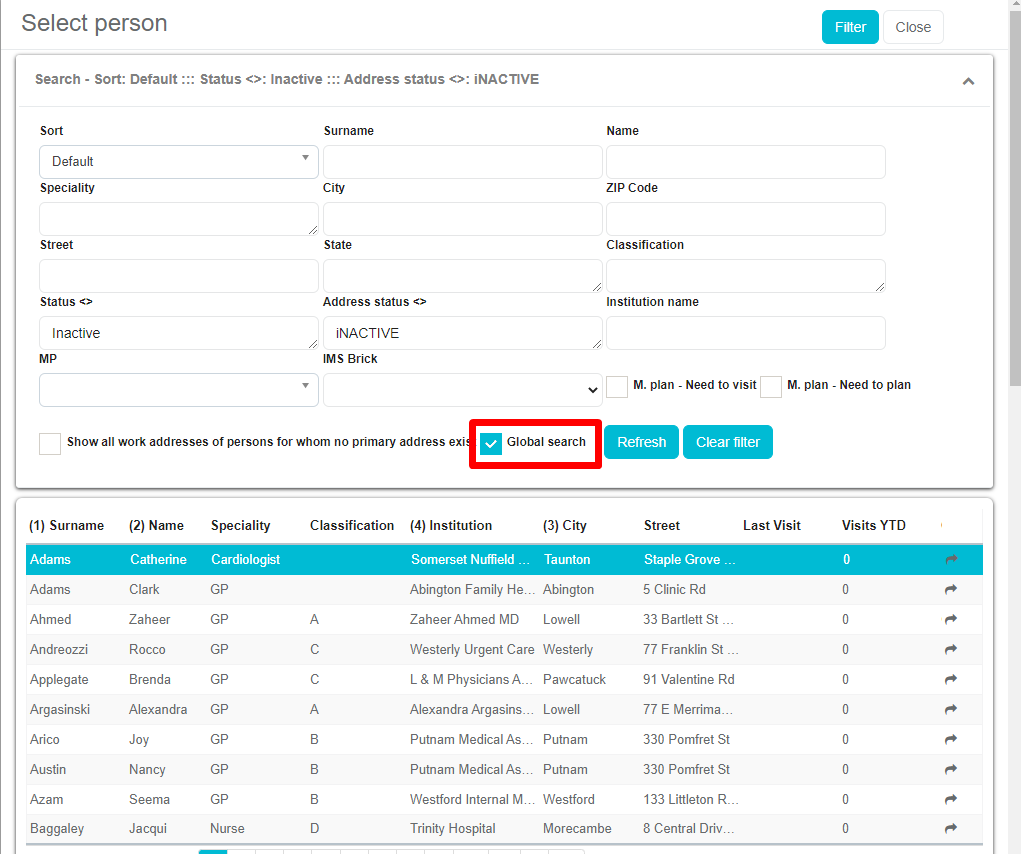
Task: Open the Sort dropdown set to Default
Action: tap(179, 161)
